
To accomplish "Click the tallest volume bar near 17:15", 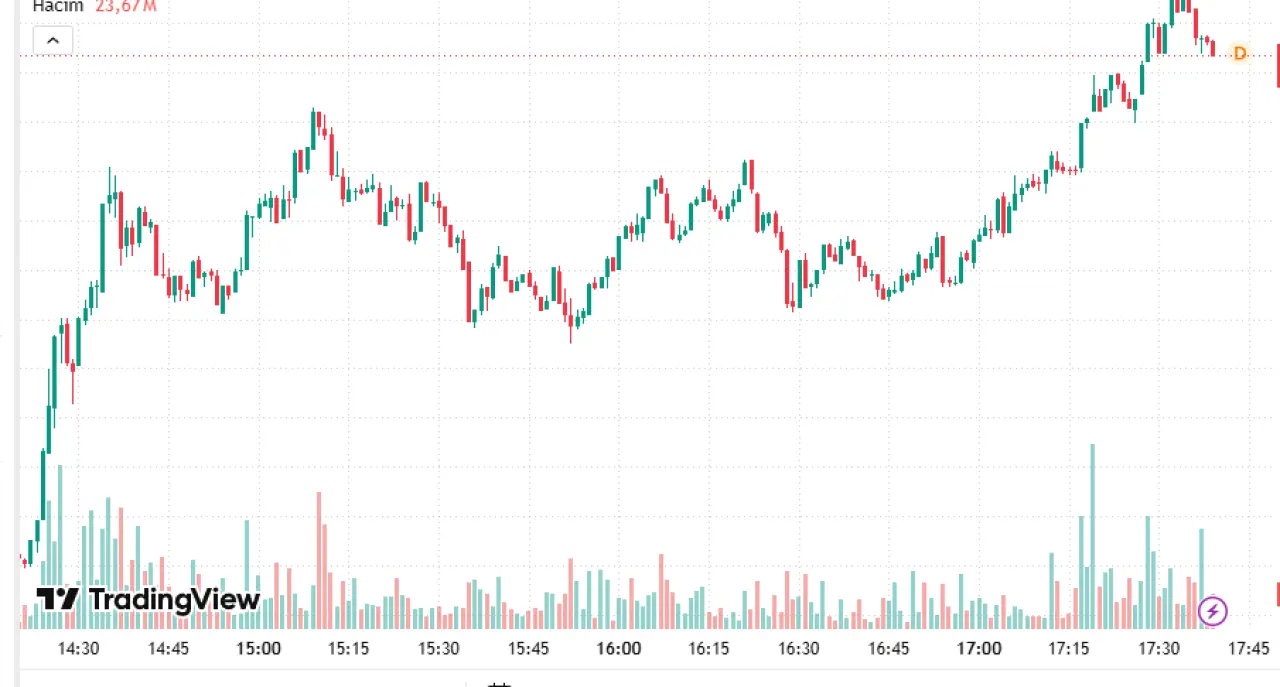I will pyautogui.click(x=1092, y=536).
